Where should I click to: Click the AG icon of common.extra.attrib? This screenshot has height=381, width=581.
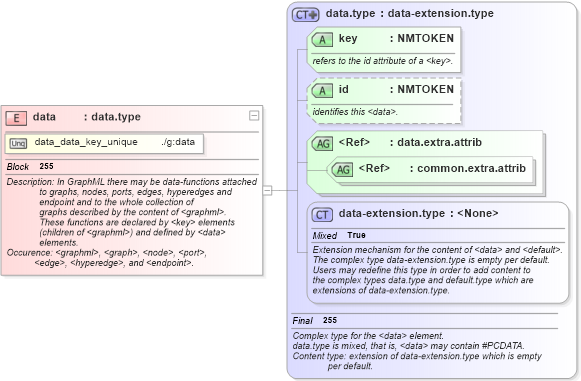click(x=342, y=169)
